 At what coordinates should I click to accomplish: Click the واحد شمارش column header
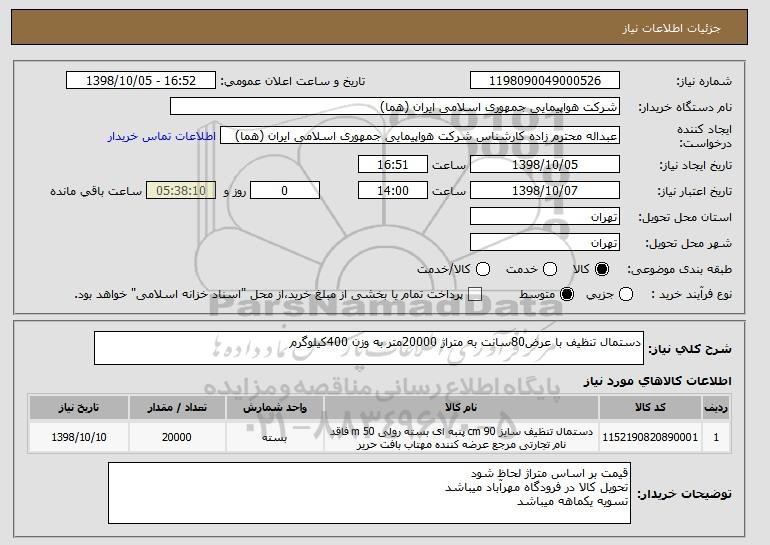click(275, 408)
